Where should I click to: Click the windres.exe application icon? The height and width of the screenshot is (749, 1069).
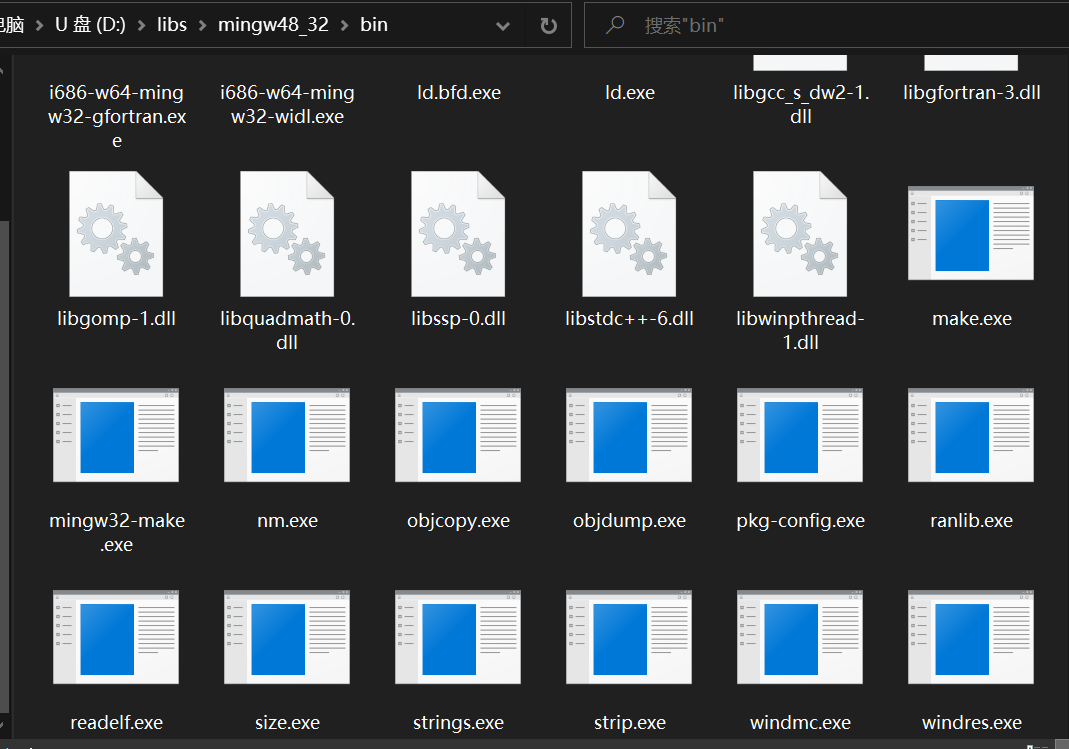pos(970,637)
